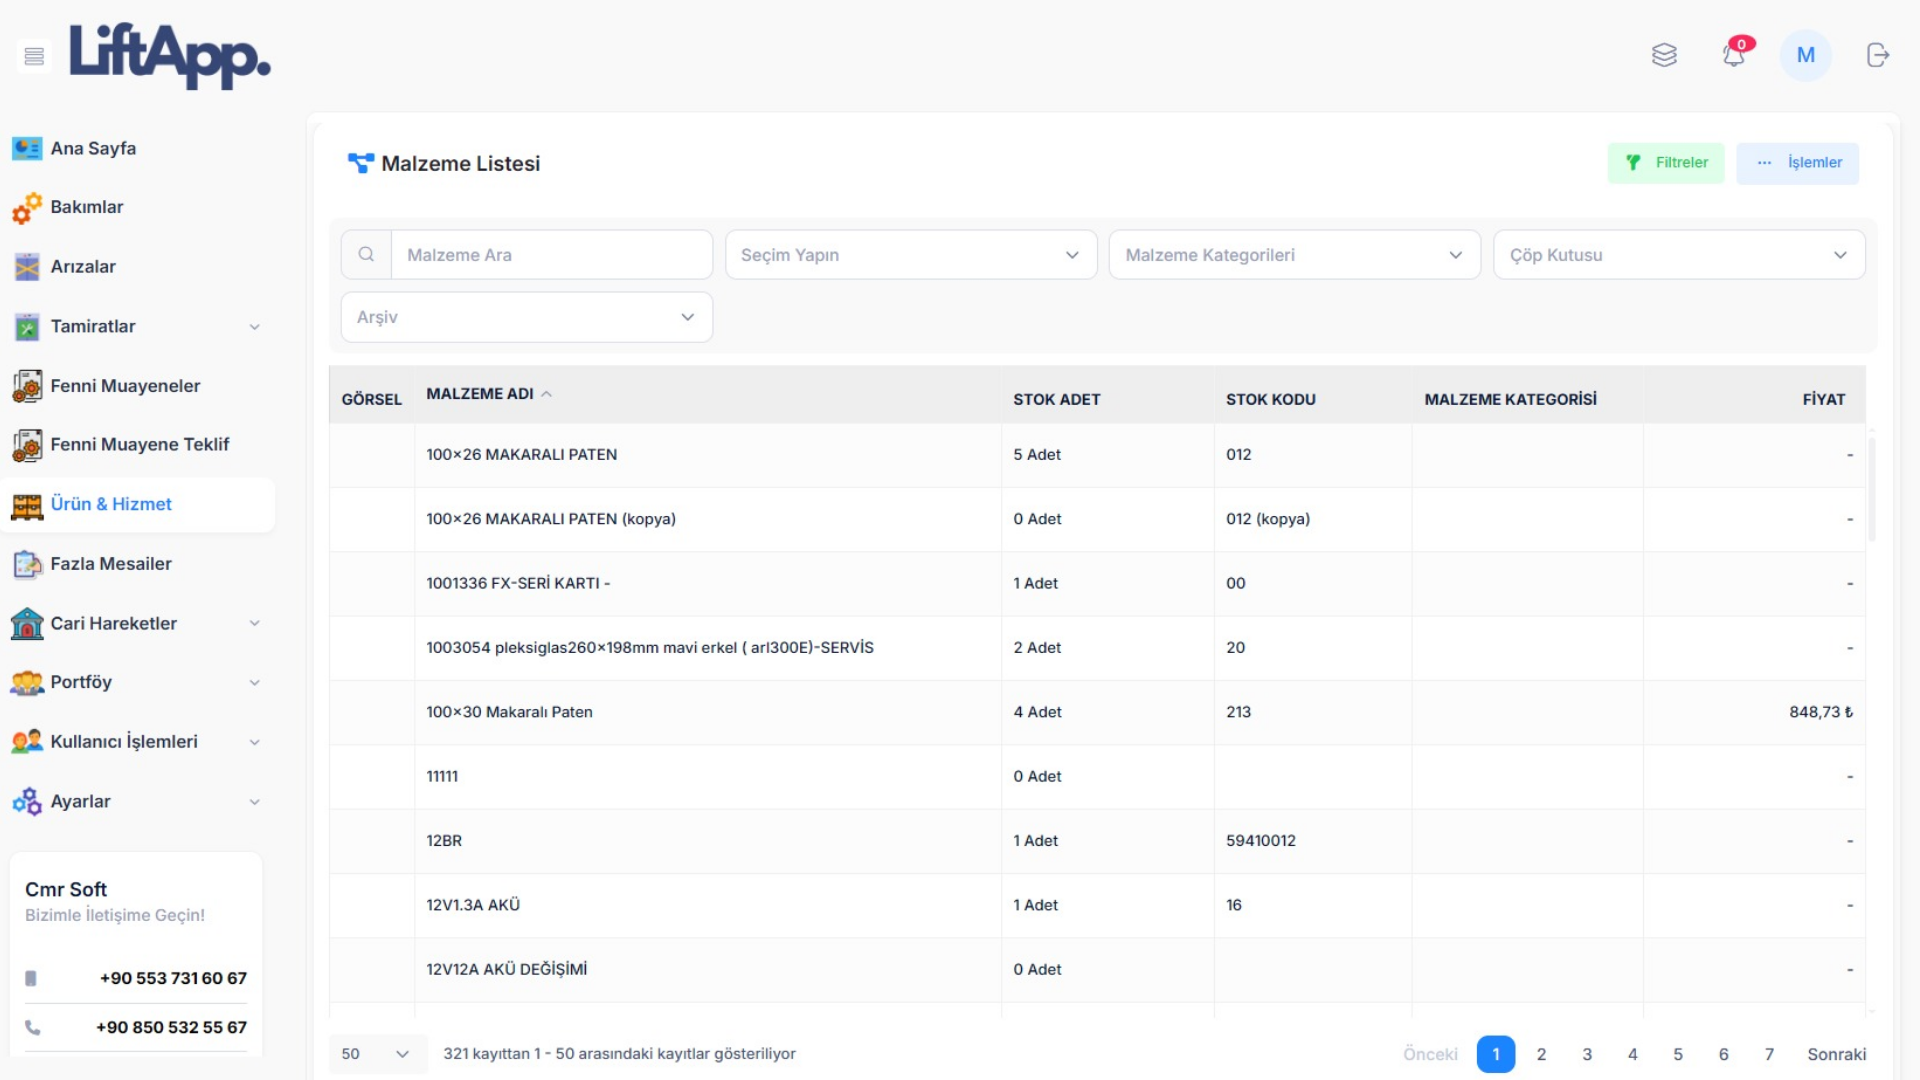This screenshot has width=1920, height=1080.
Task: Open the layers stack icon in header
Action: (x=1664, y=55)
